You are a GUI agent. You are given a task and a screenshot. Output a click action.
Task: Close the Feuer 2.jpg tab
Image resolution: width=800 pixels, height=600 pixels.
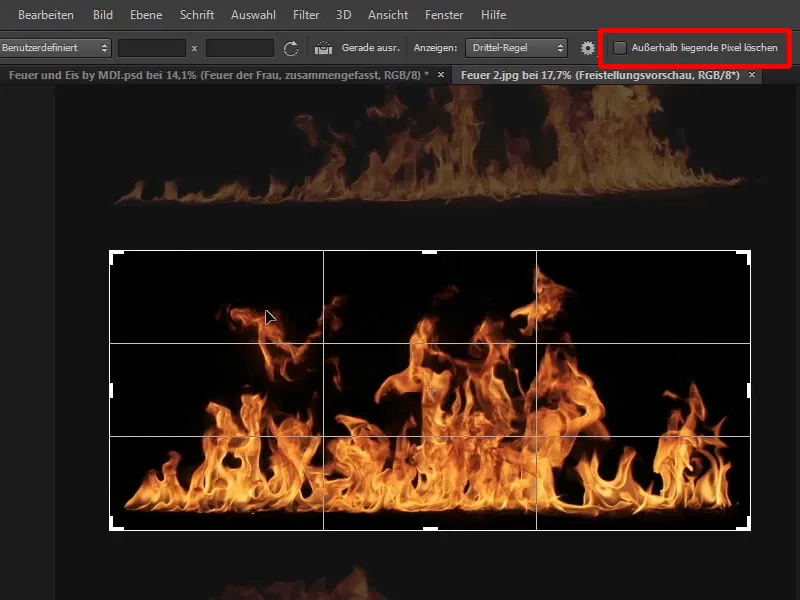pos(752,74)
